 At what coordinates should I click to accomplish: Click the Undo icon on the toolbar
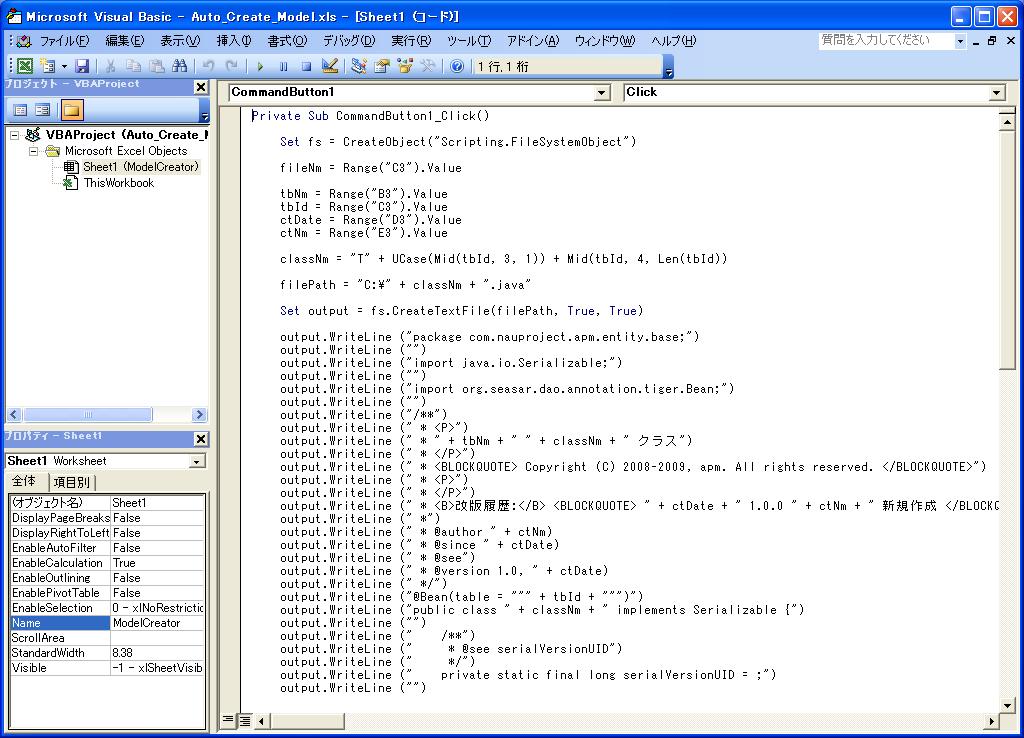coord(208,65)
